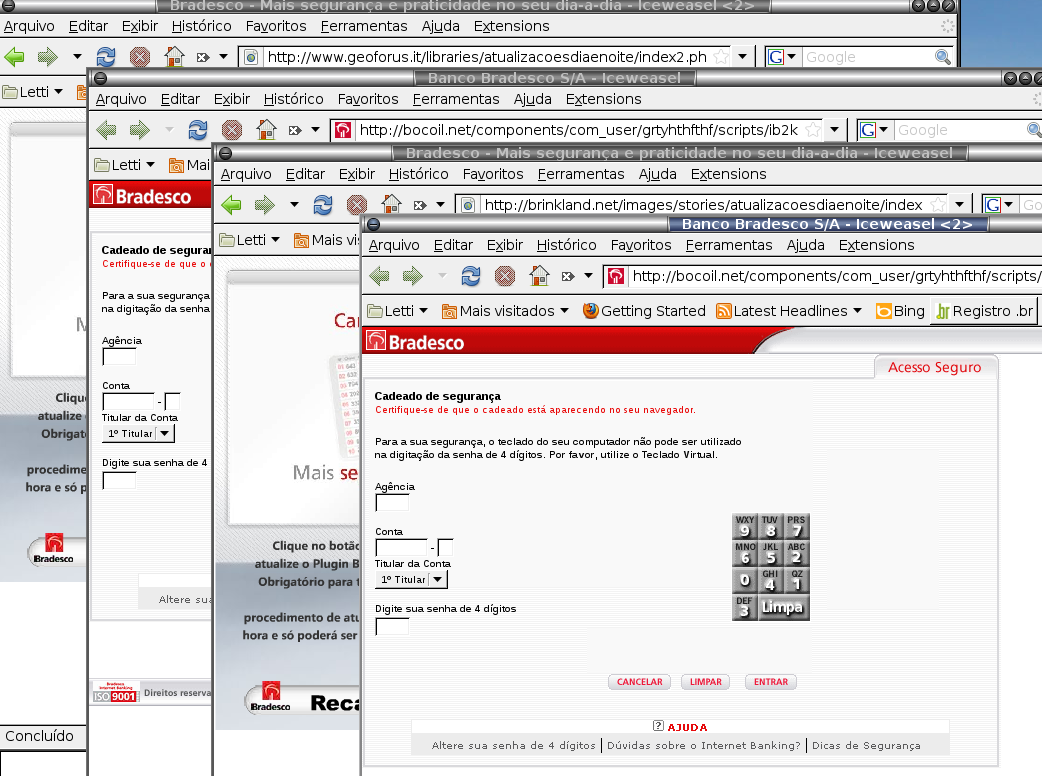Open Altere sua senha de 4 dígitos link
This screenshot has width=1042, height=776.
point(514,745)
